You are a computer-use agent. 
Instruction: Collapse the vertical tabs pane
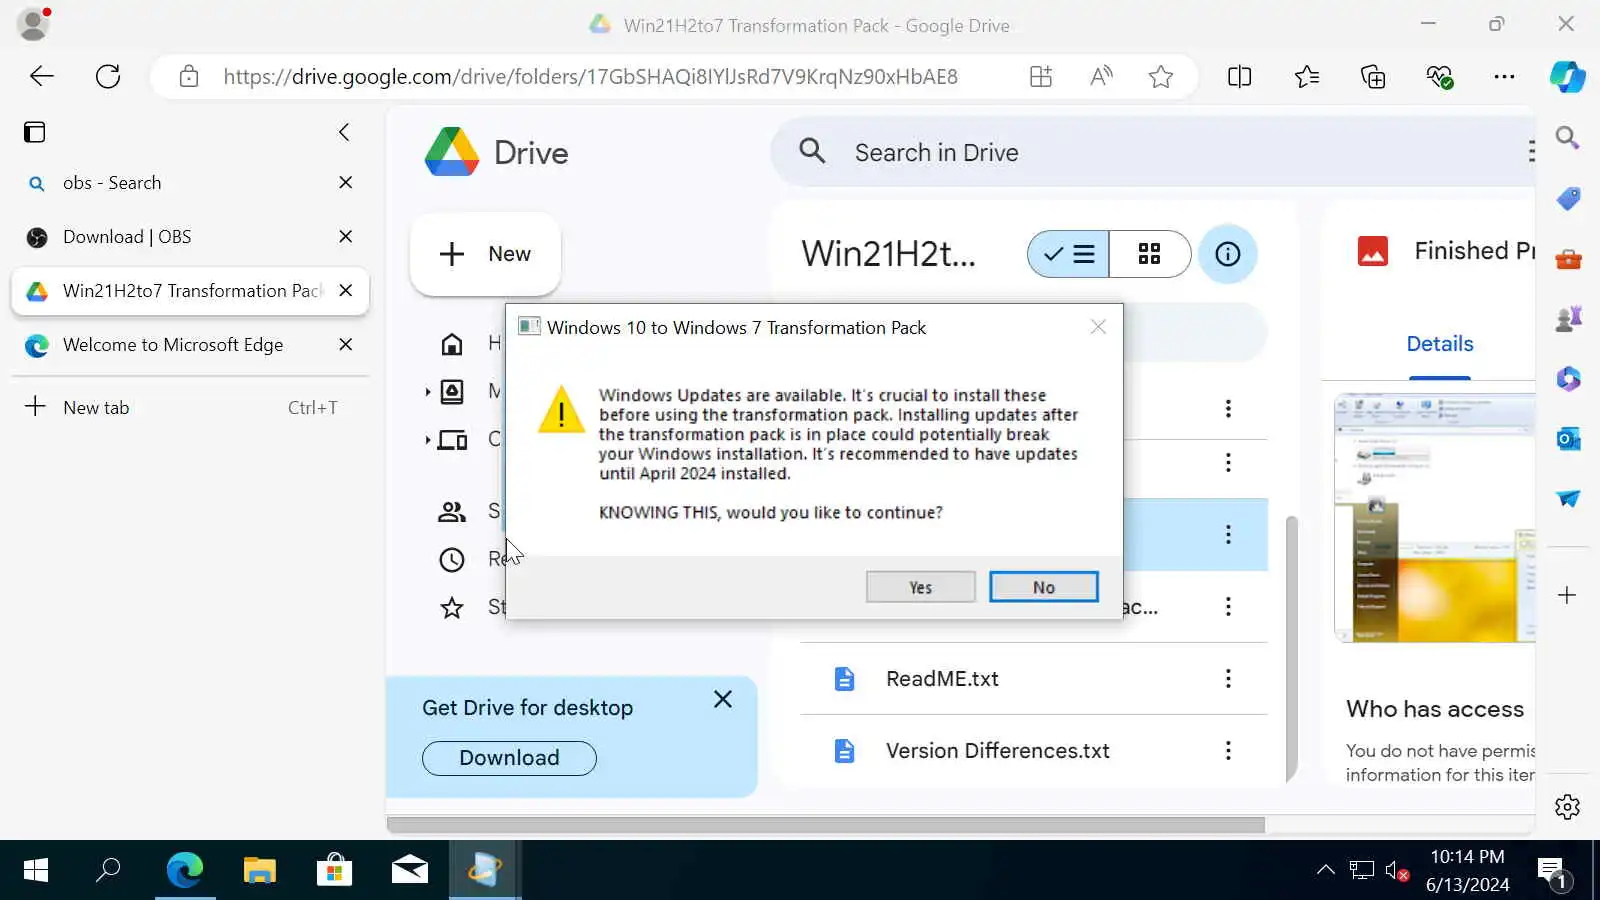[344, 132]
